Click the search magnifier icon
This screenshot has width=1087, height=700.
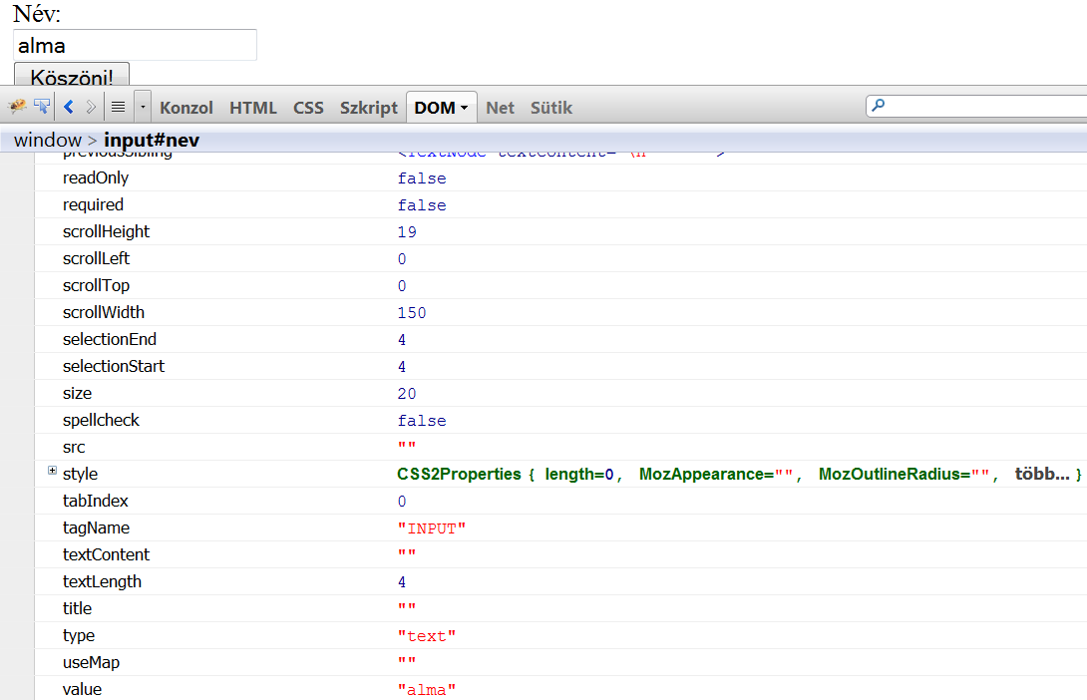tap(878, 106)
